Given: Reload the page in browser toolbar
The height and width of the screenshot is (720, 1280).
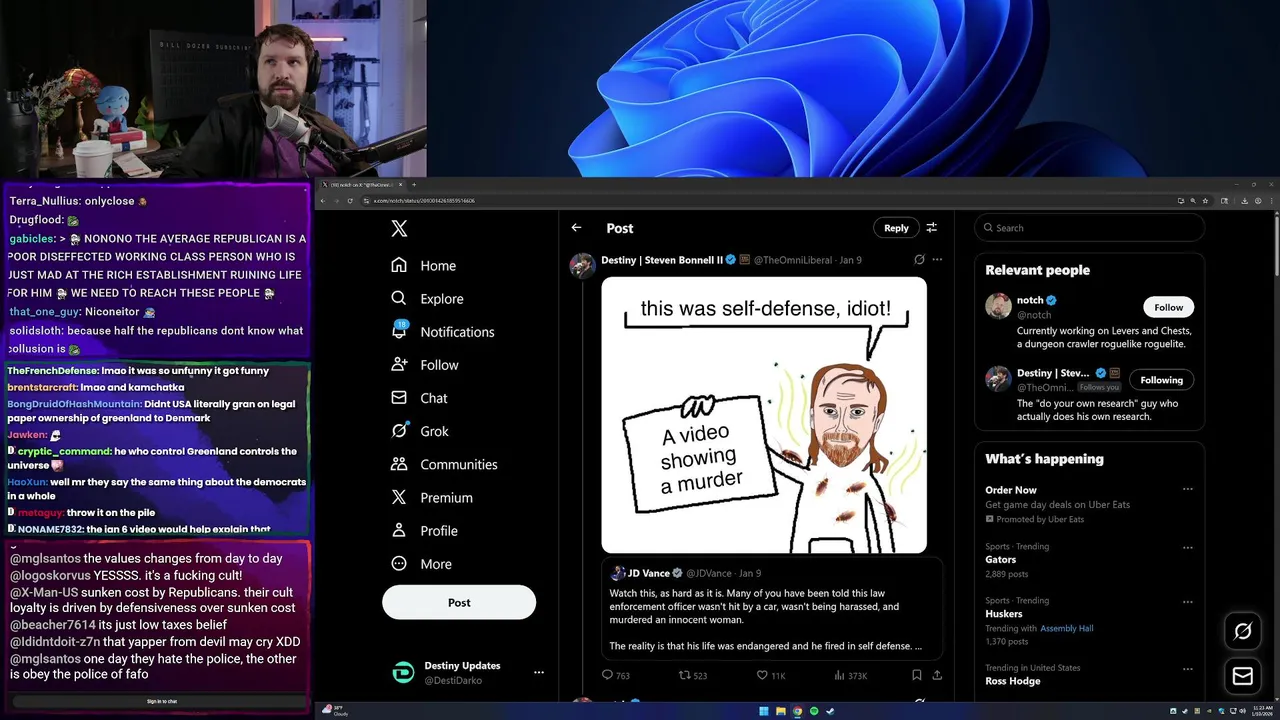Looking at the screenshot, I should coord(349,200).
